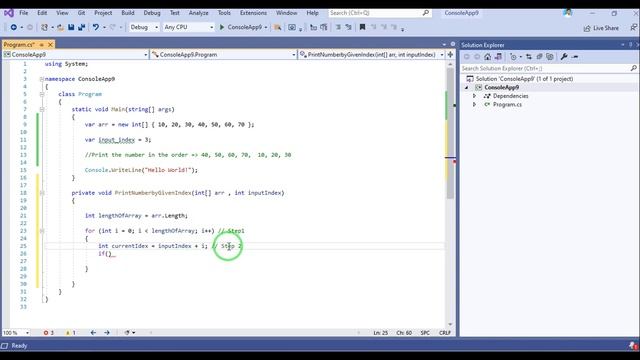Undo the last edit with the Undo icon

pyautogui.click(x=96, y=27)
